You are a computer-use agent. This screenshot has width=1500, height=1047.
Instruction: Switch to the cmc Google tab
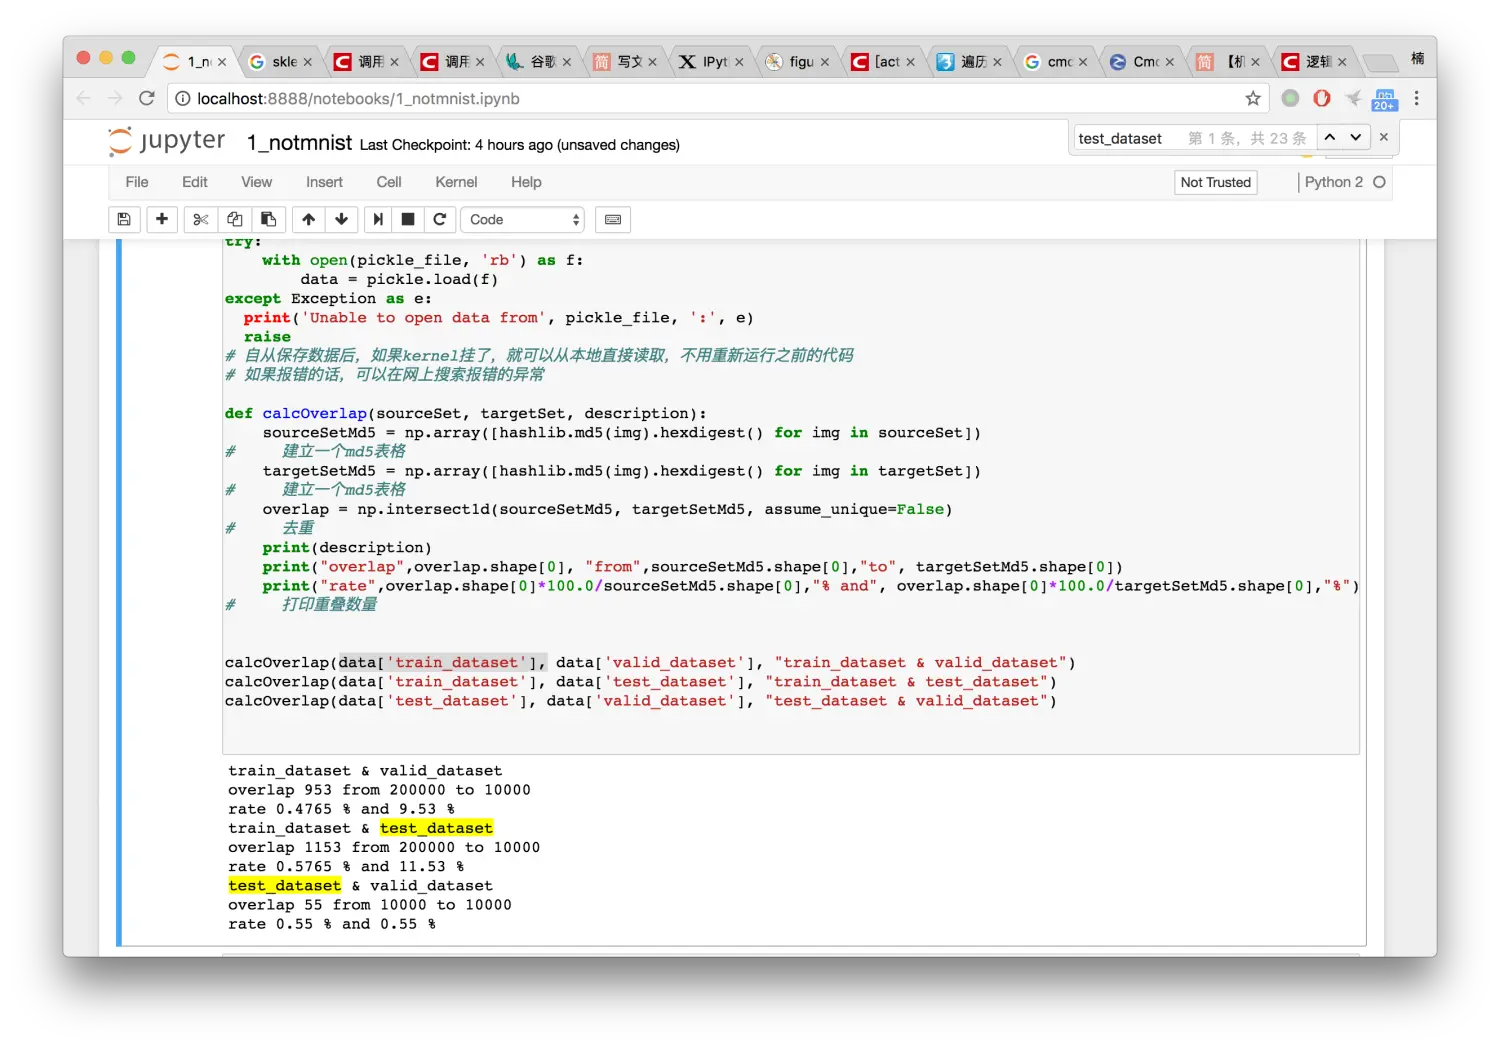click(1055, 62)
